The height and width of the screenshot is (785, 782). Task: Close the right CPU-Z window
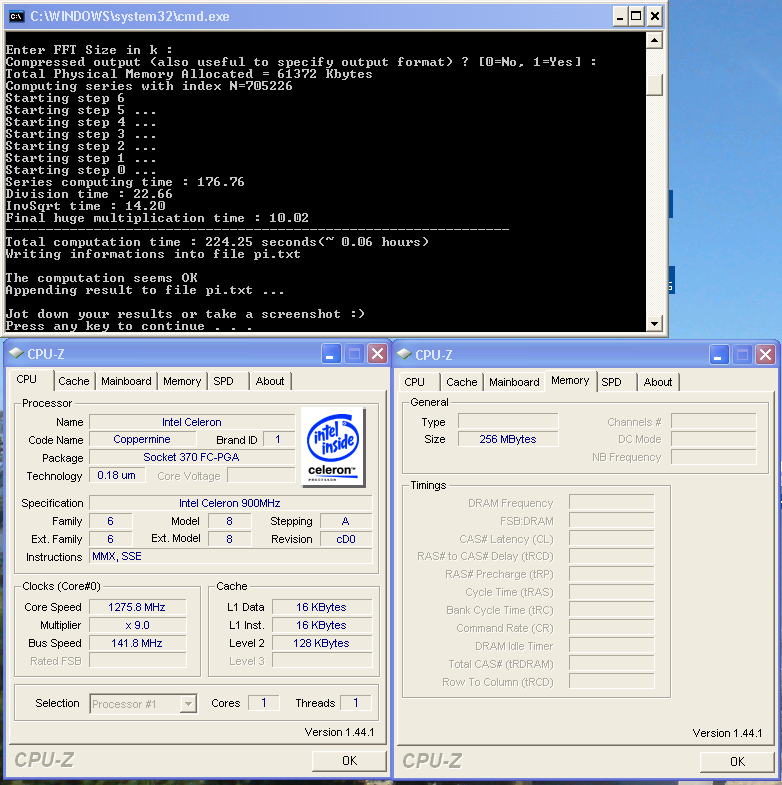click(765, 355)
